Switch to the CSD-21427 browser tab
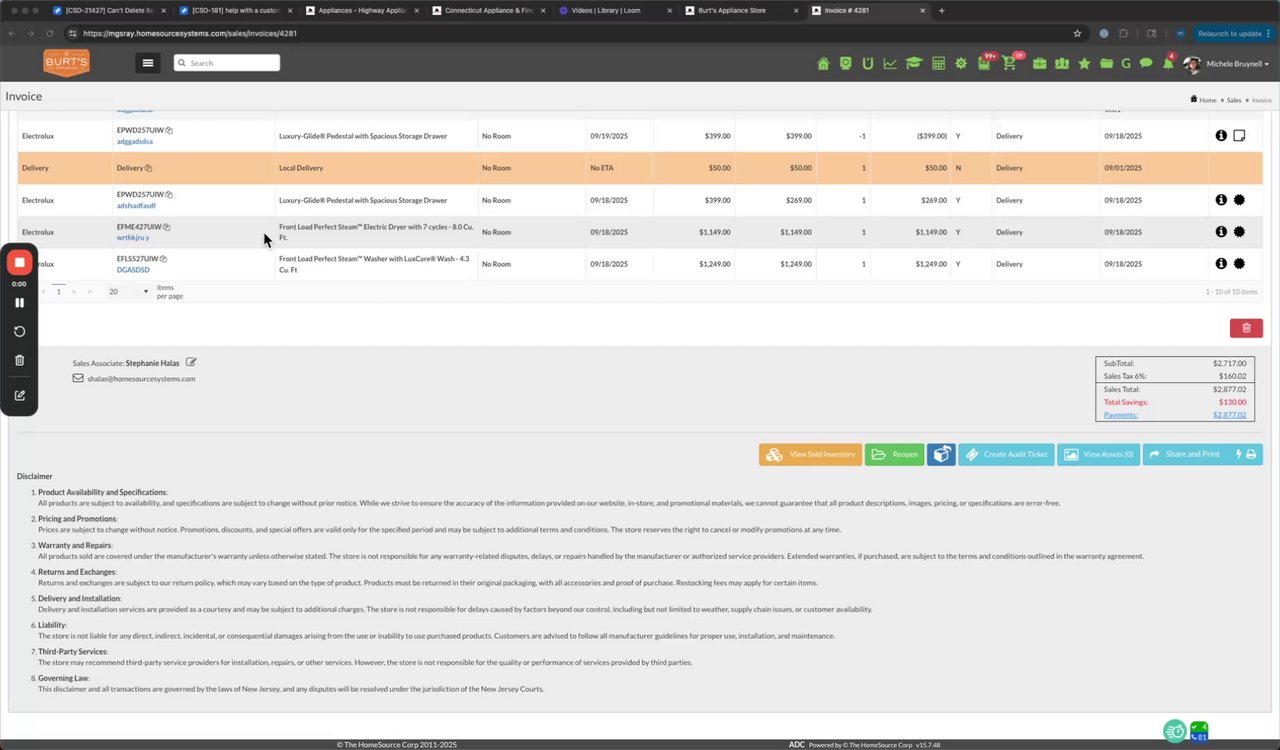 (109, 10)
